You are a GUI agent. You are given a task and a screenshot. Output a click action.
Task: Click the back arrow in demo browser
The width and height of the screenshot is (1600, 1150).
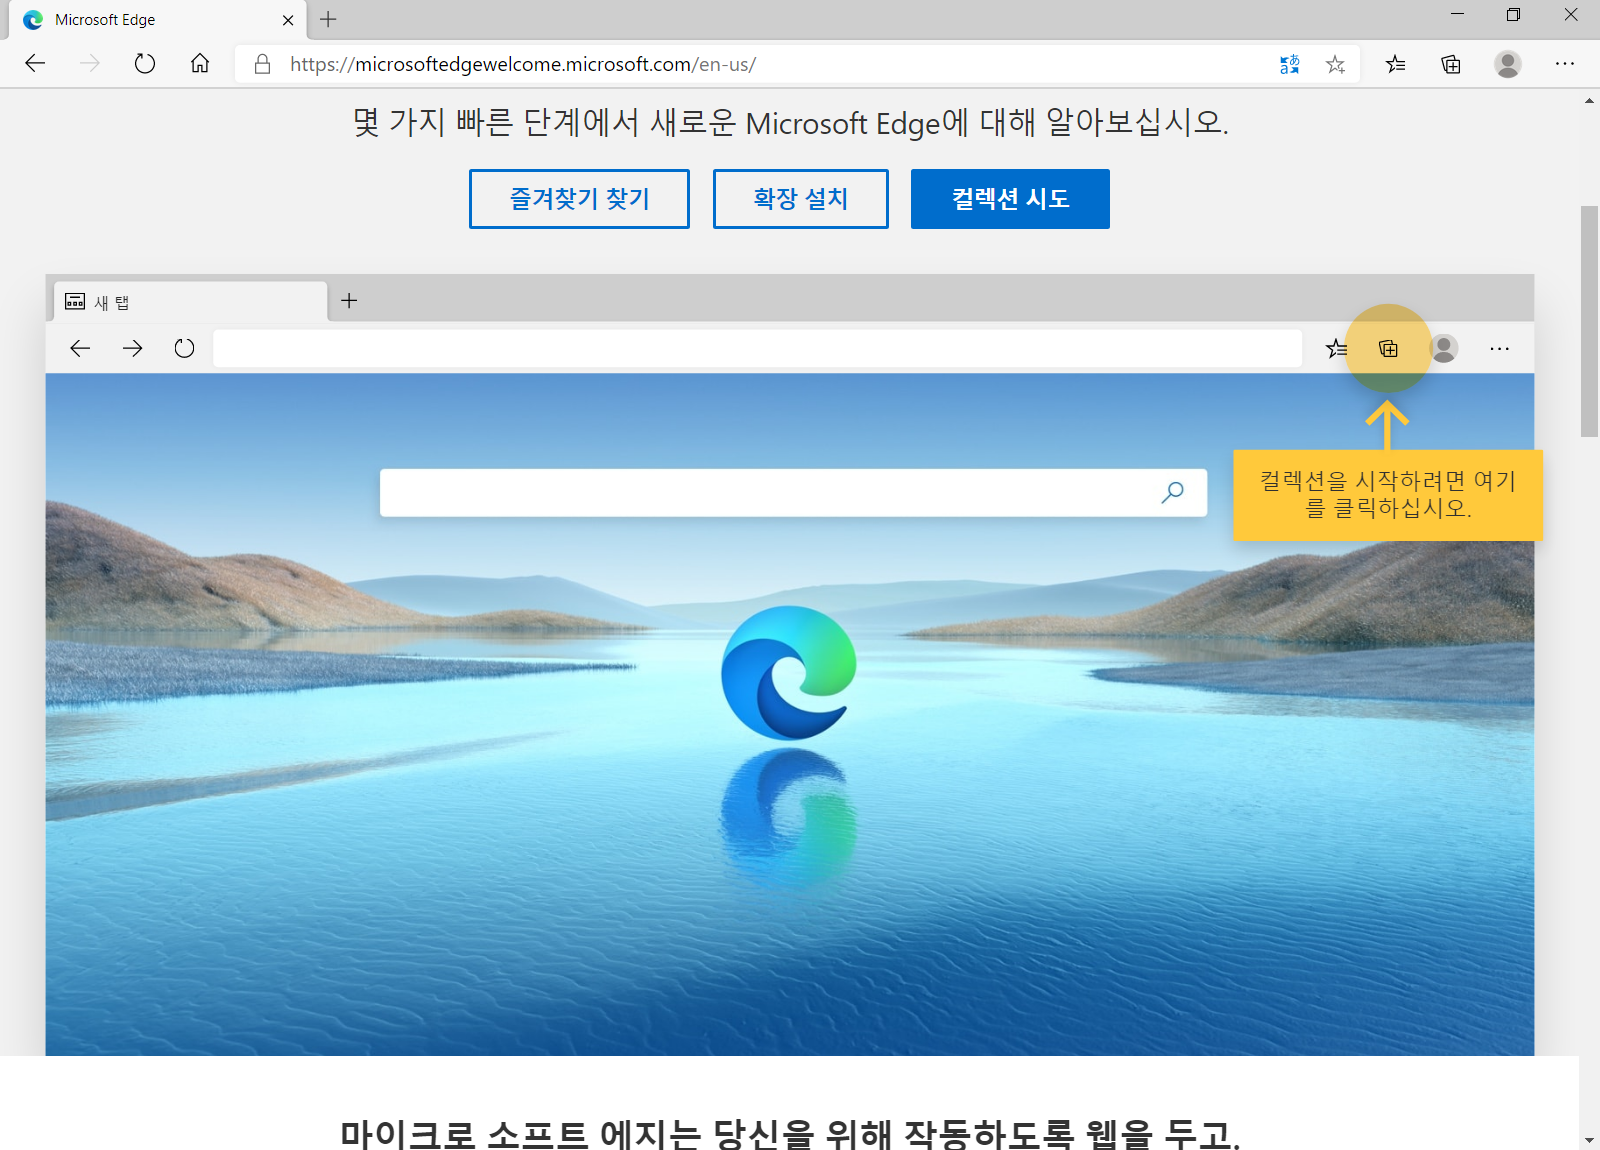coord(80,348)
